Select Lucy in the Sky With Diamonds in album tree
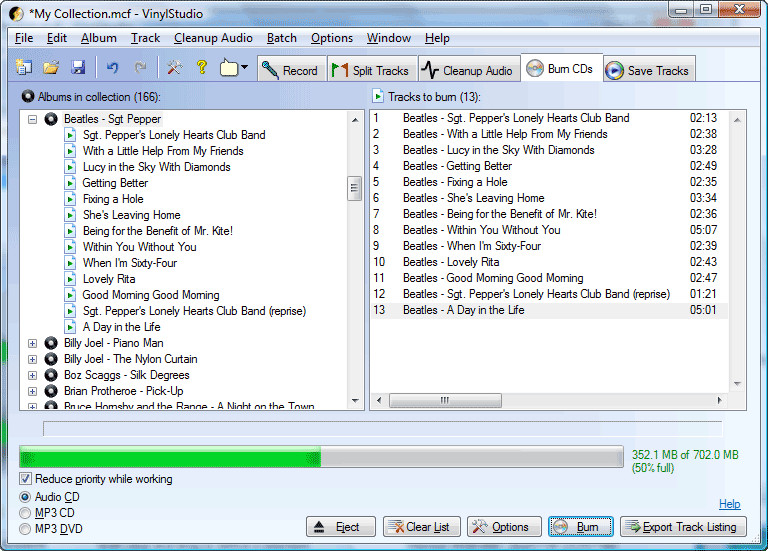Viewport: 768px width, 551px height. (x=156, y=167)
